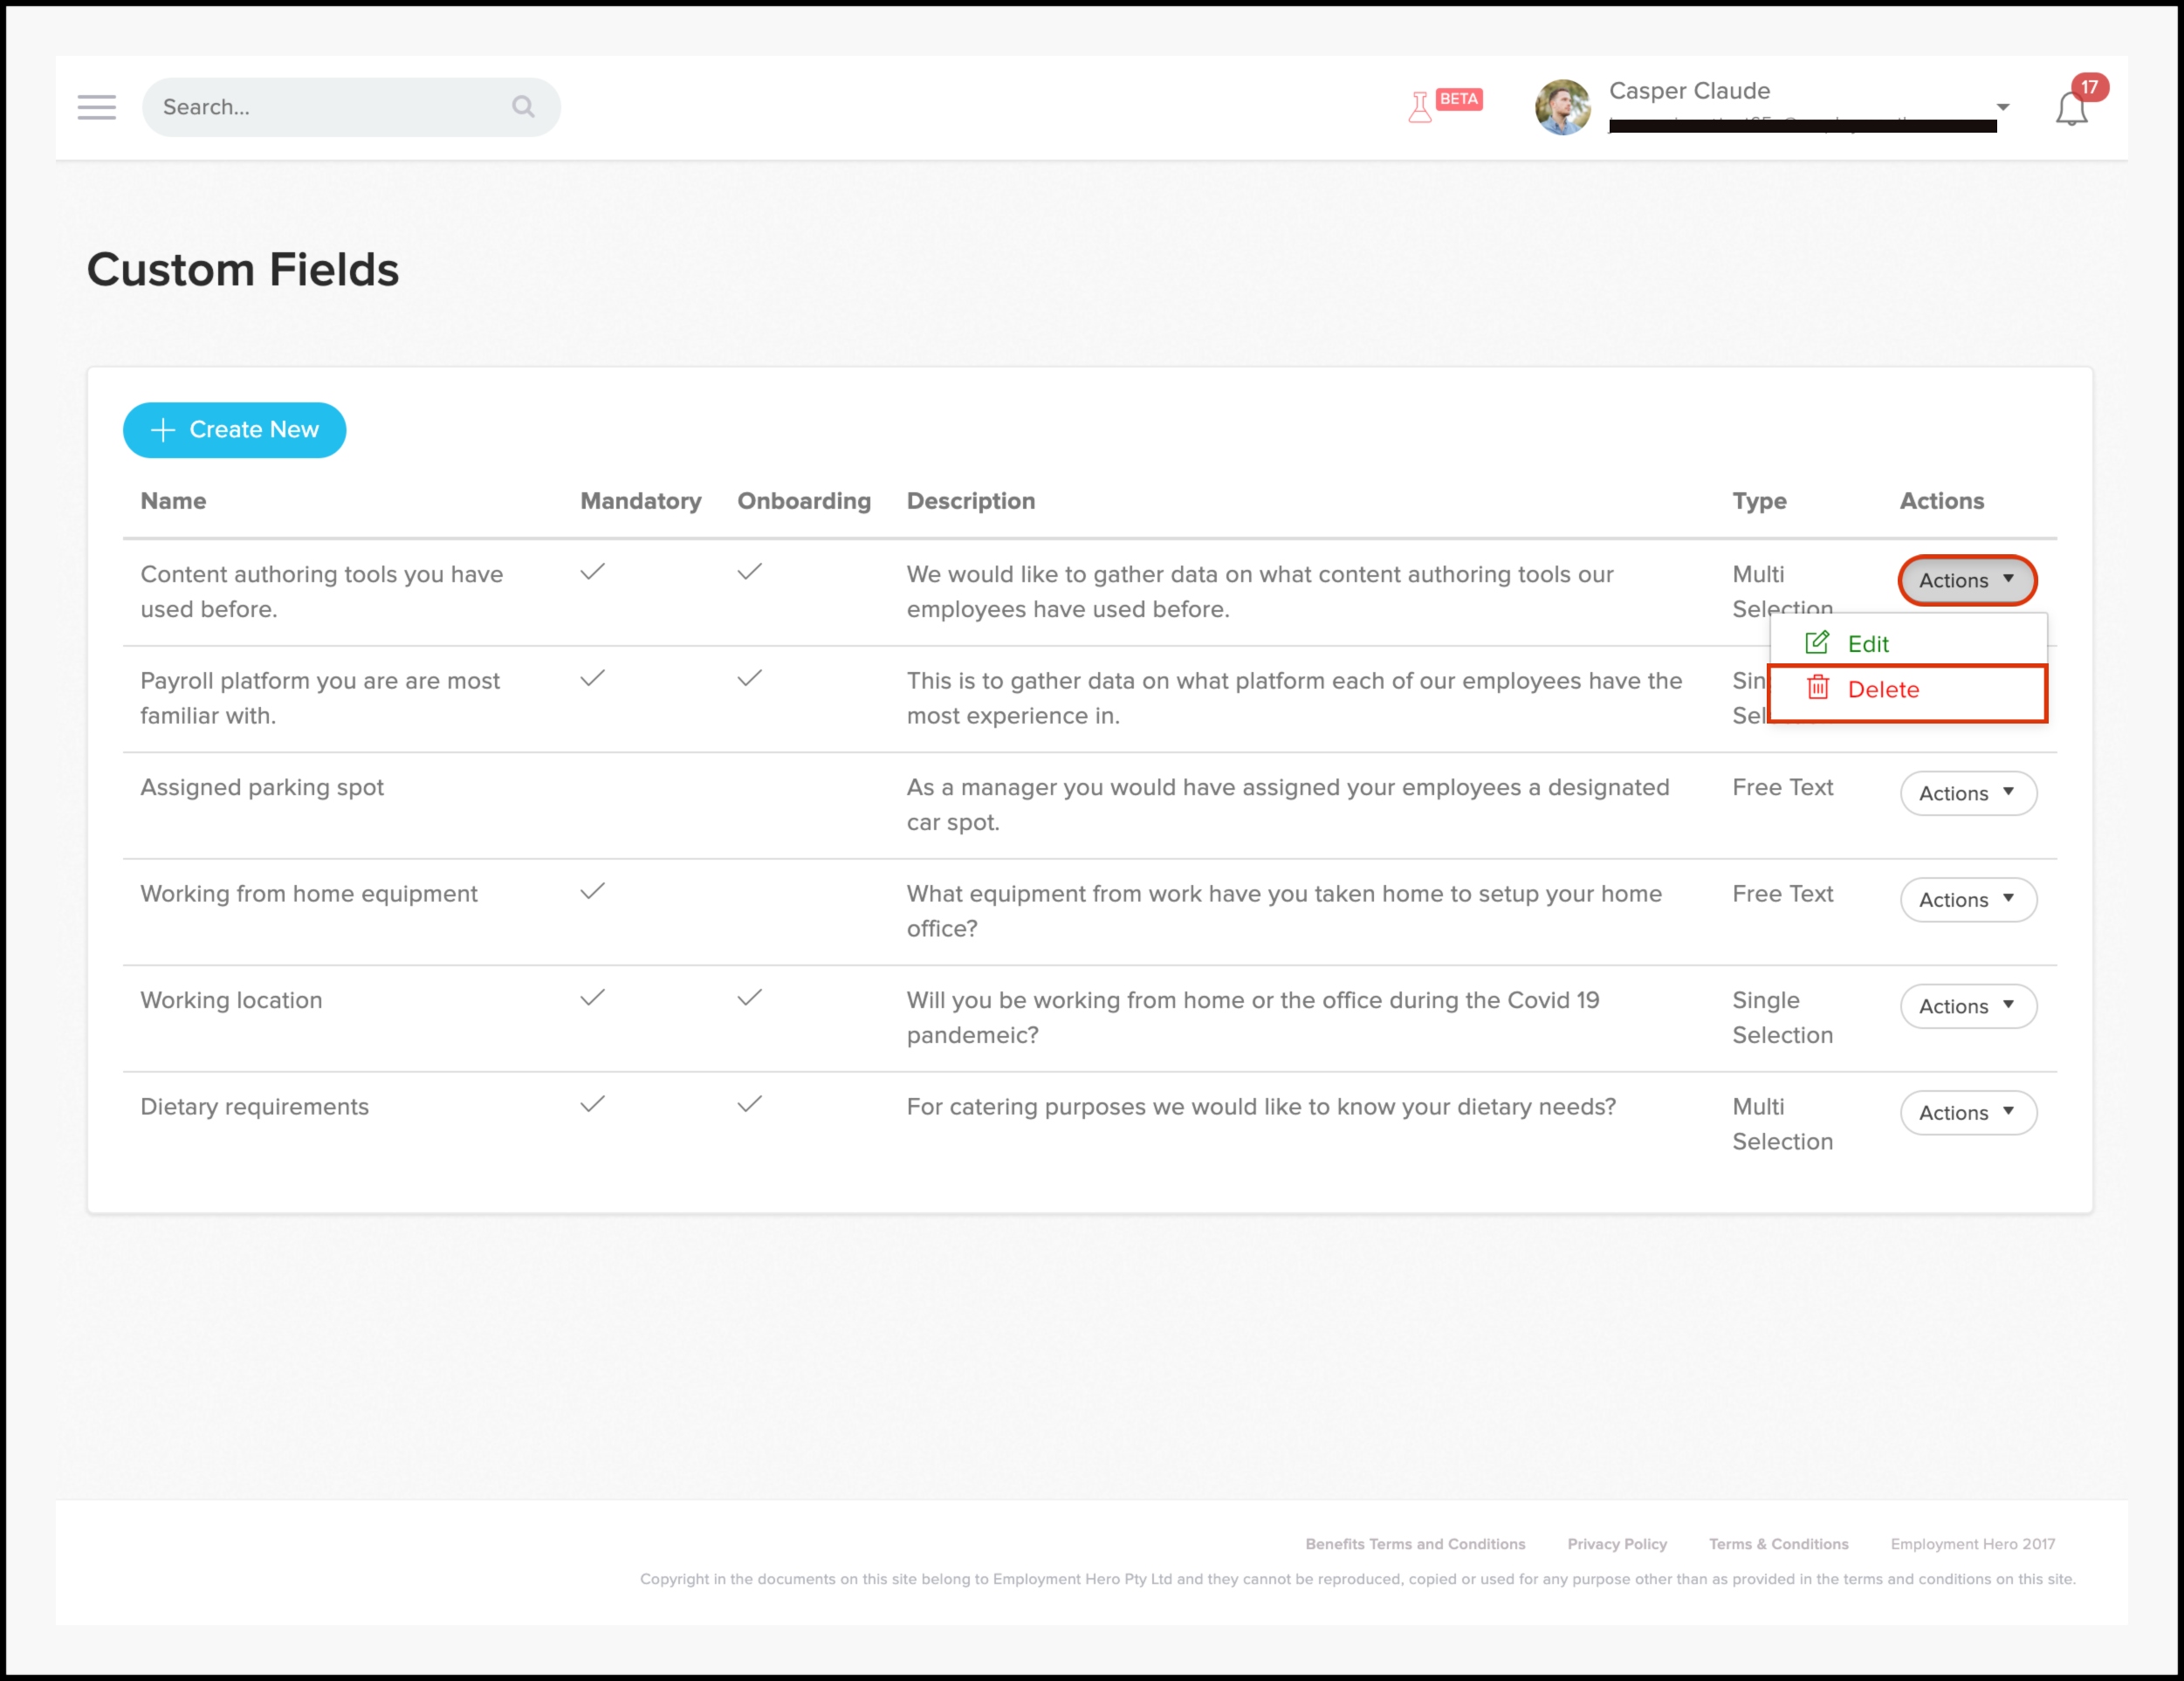2184x1681 pixels.
Task: Open Actions dropdown for Assigned parking spot
Action: coord(1967,793)
